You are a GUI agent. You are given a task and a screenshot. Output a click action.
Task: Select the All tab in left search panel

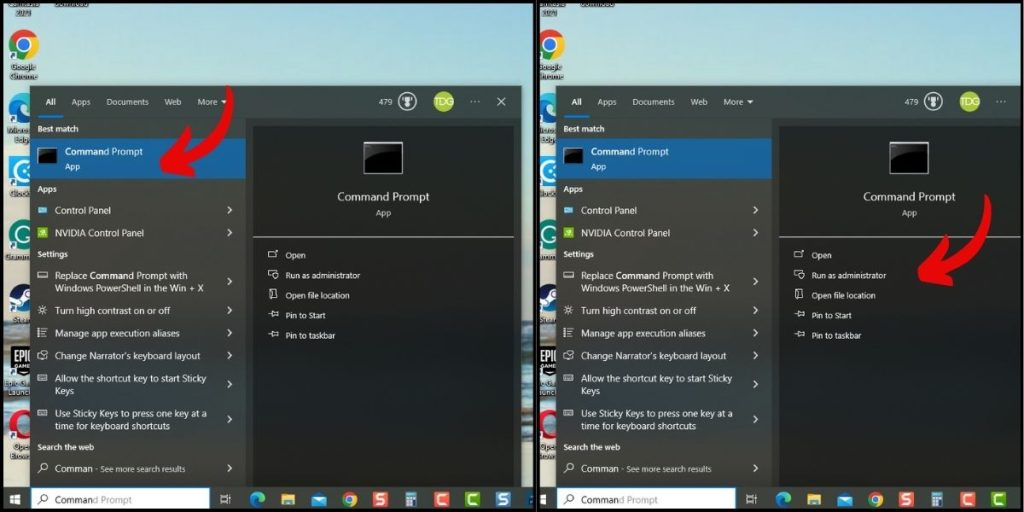coord(50,102)
